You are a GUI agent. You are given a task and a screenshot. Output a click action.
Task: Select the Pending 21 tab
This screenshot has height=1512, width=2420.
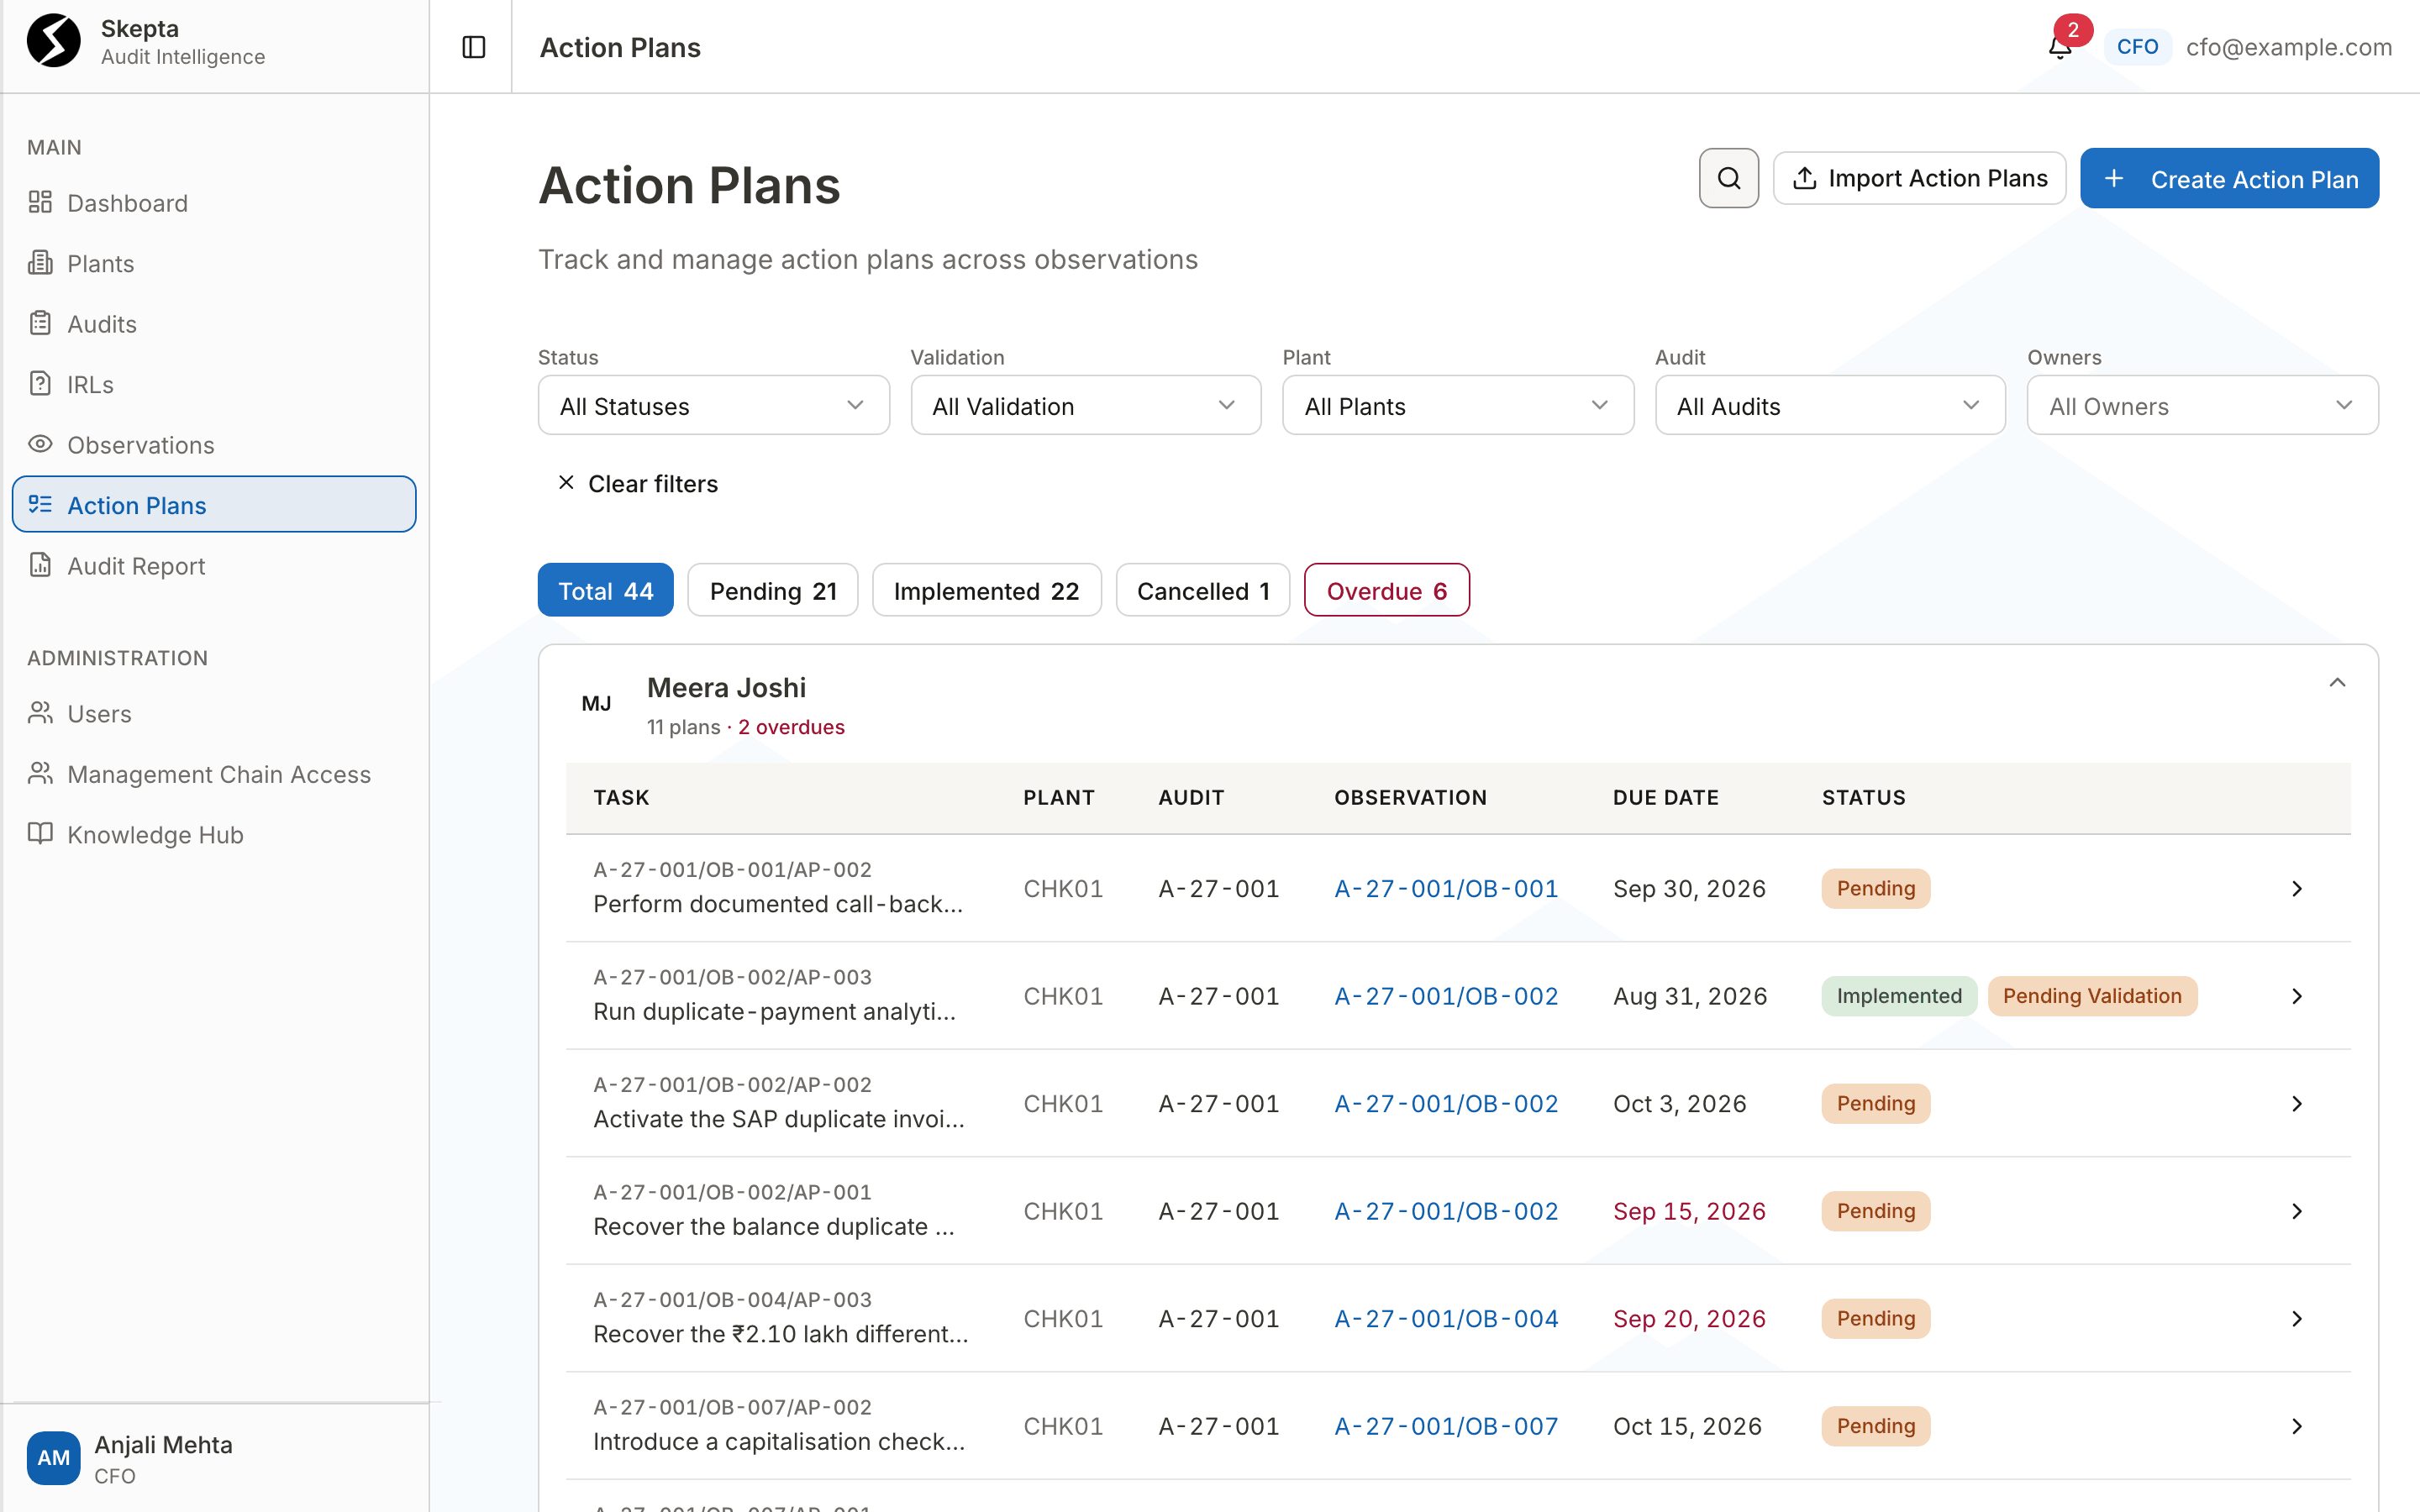pos(772,590)
